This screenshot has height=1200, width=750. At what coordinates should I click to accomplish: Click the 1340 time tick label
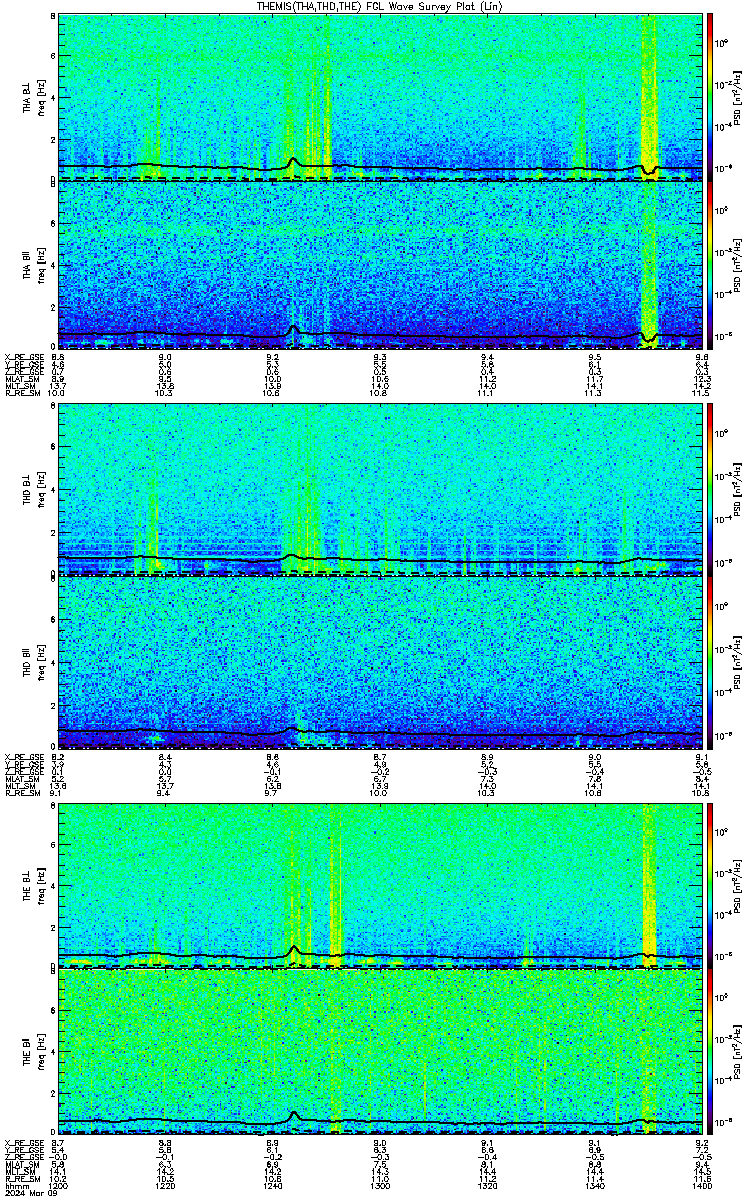click(594, 1184)
